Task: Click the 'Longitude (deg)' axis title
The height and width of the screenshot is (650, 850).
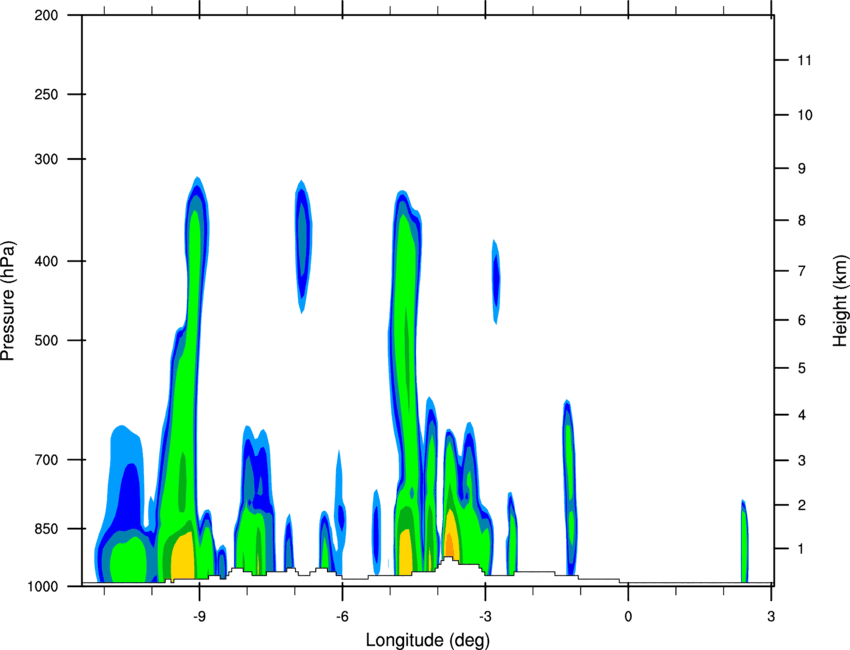Action: pyautogui.click(x=428, y=640)
